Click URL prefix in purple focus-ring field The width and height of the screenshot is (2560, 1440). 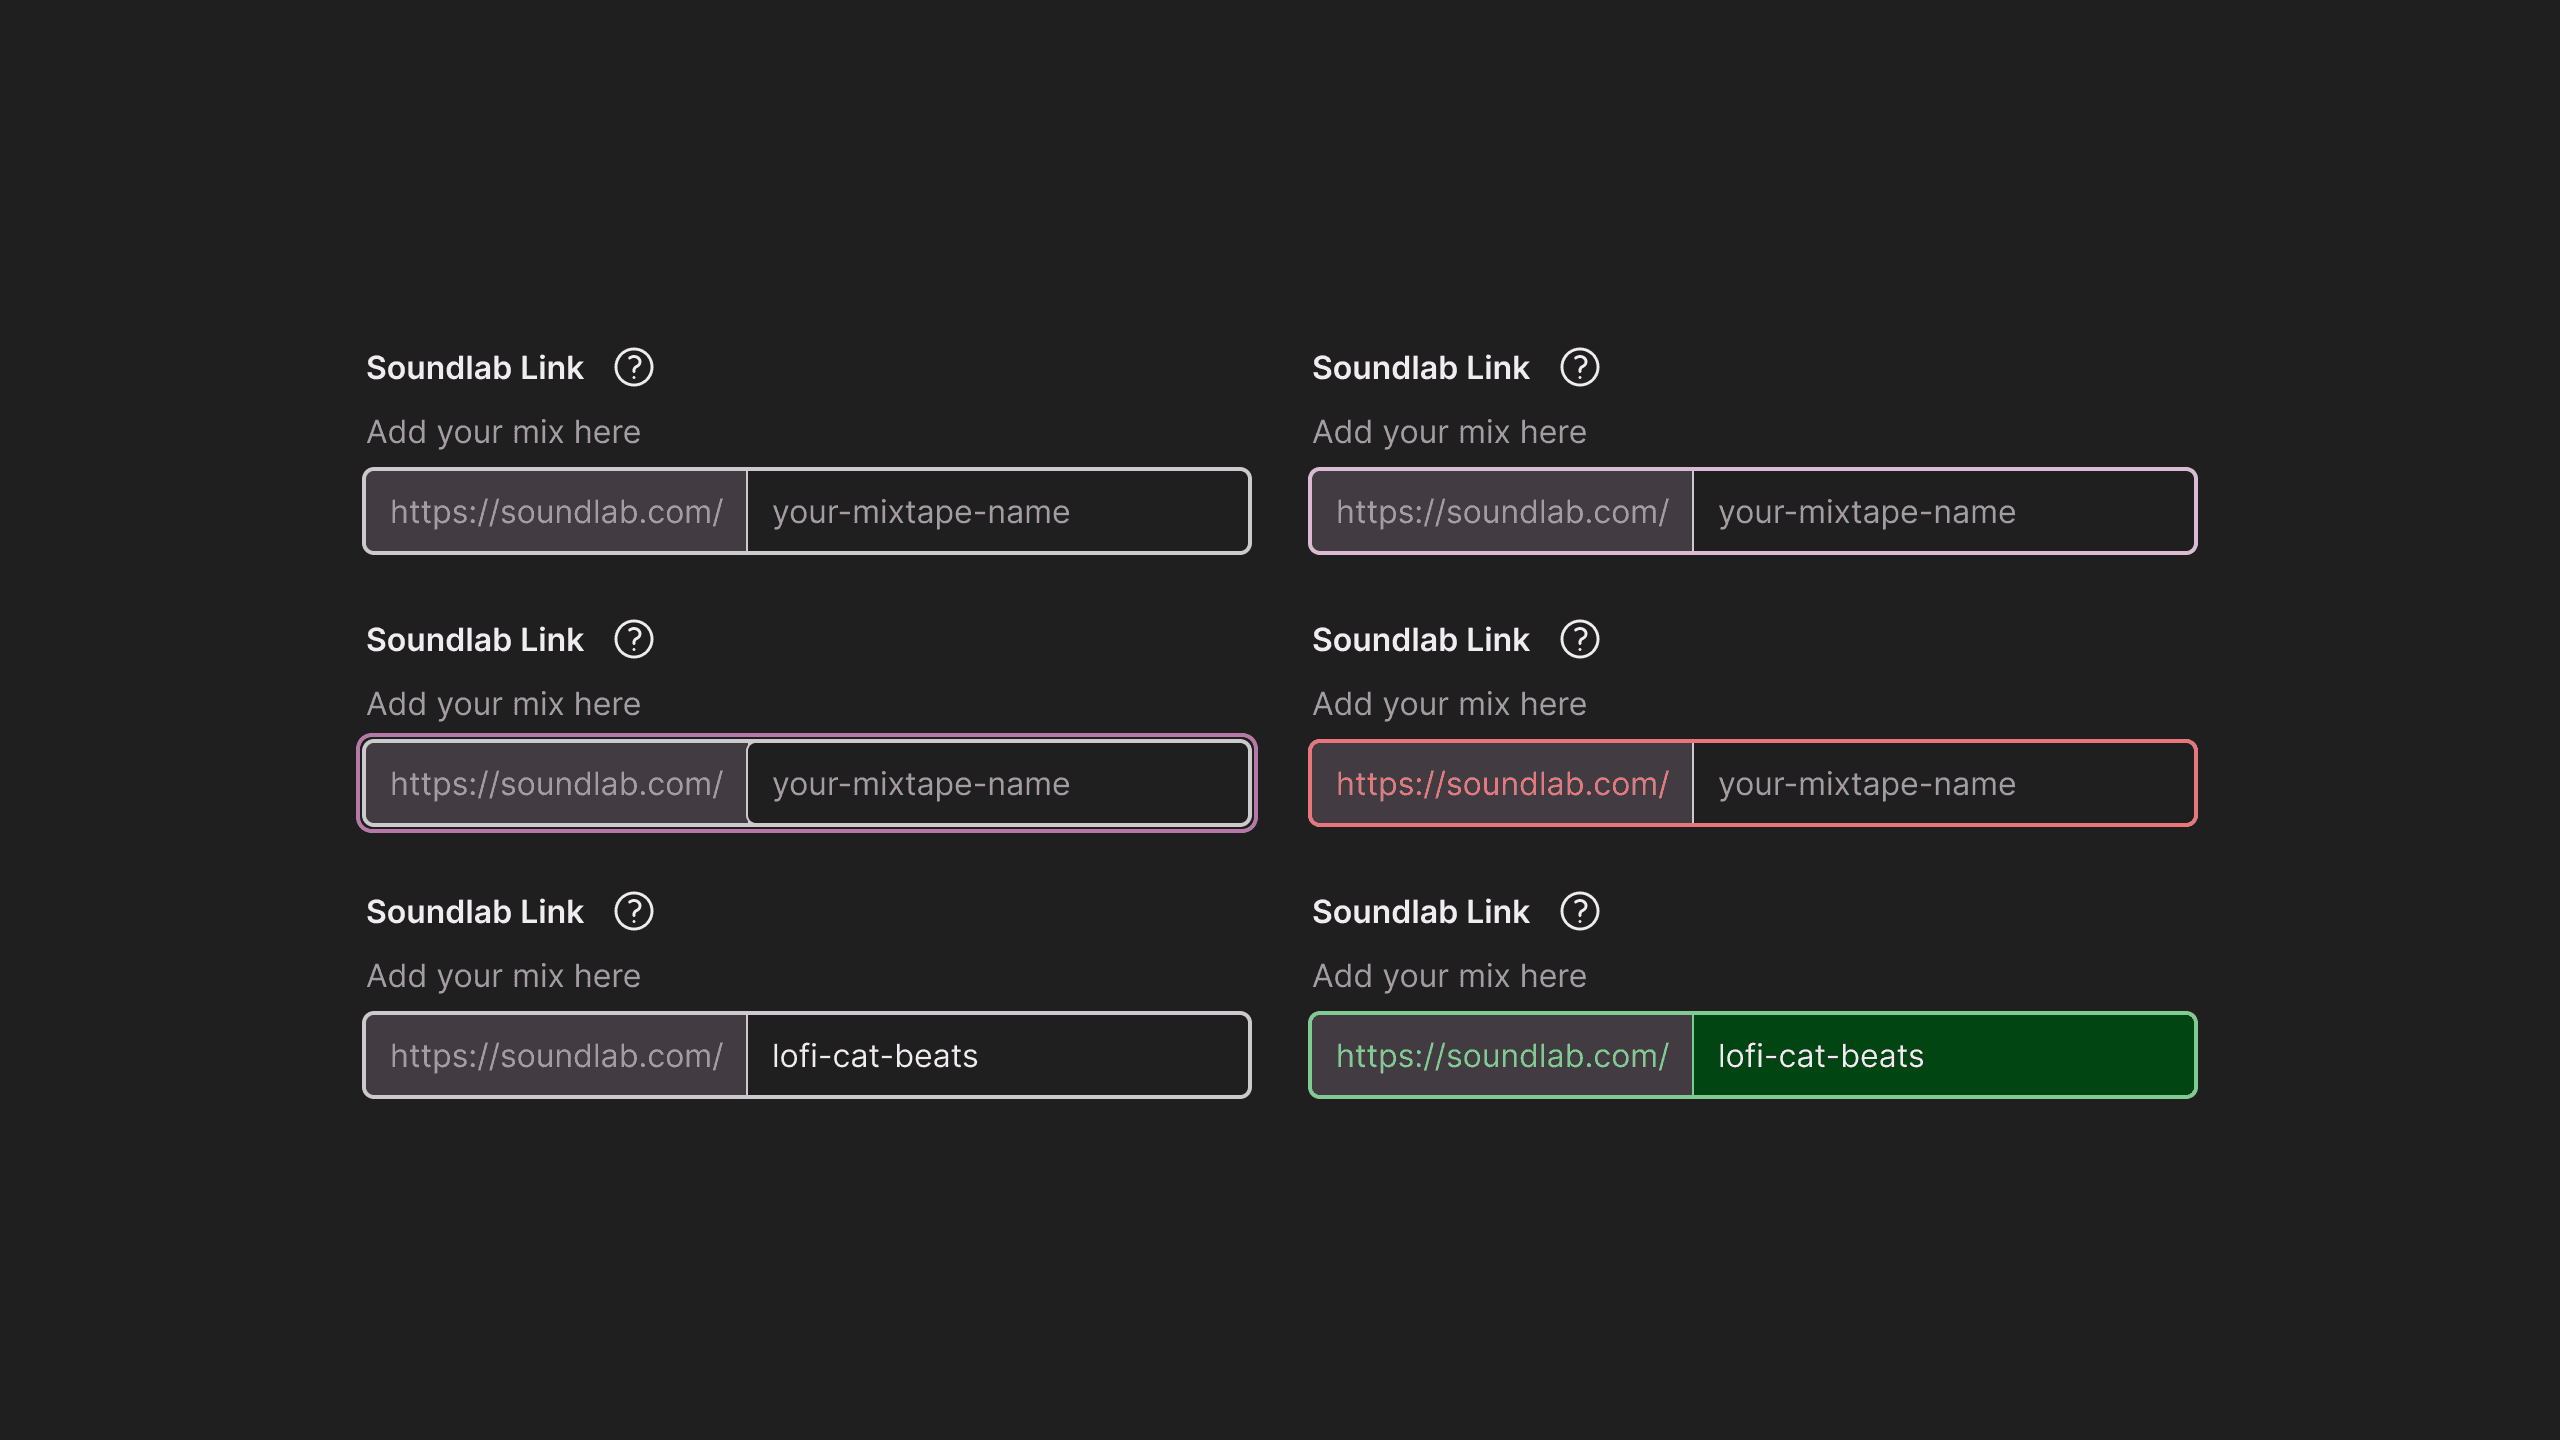[556, 784]
